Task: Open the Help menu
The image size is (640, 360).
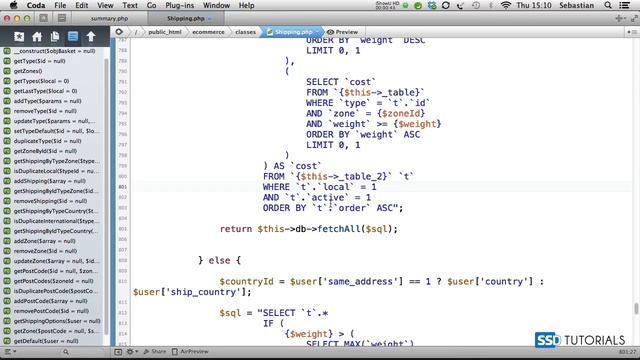Action: [247, 5]
